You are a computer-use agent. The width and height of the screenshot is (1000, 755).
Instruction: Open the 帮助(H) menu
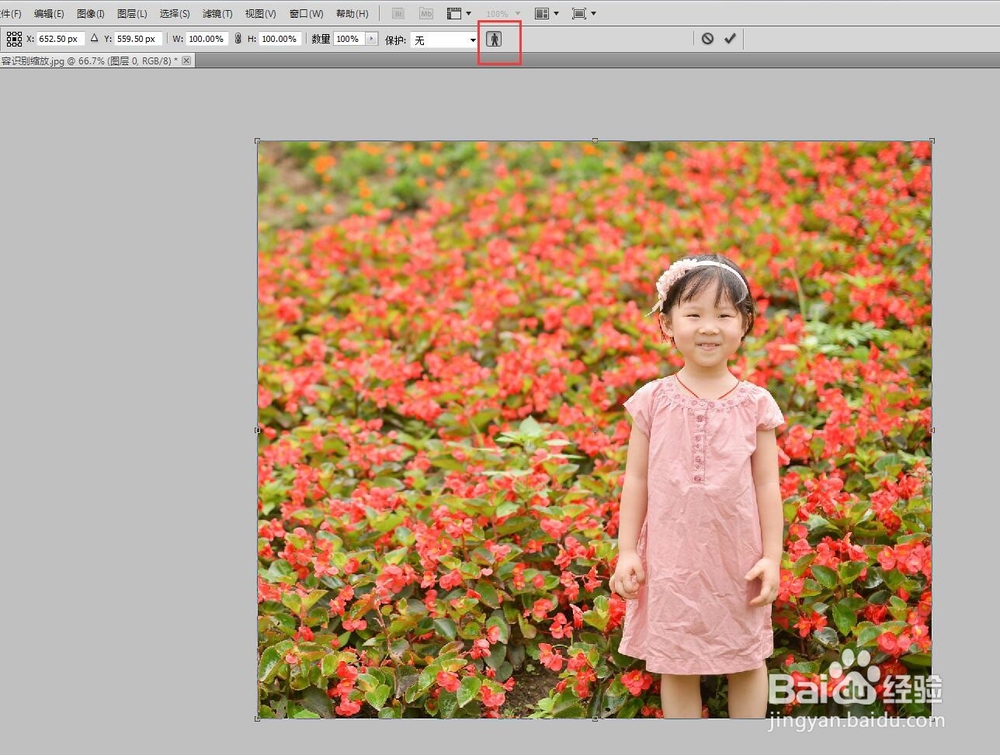point(352,13)
